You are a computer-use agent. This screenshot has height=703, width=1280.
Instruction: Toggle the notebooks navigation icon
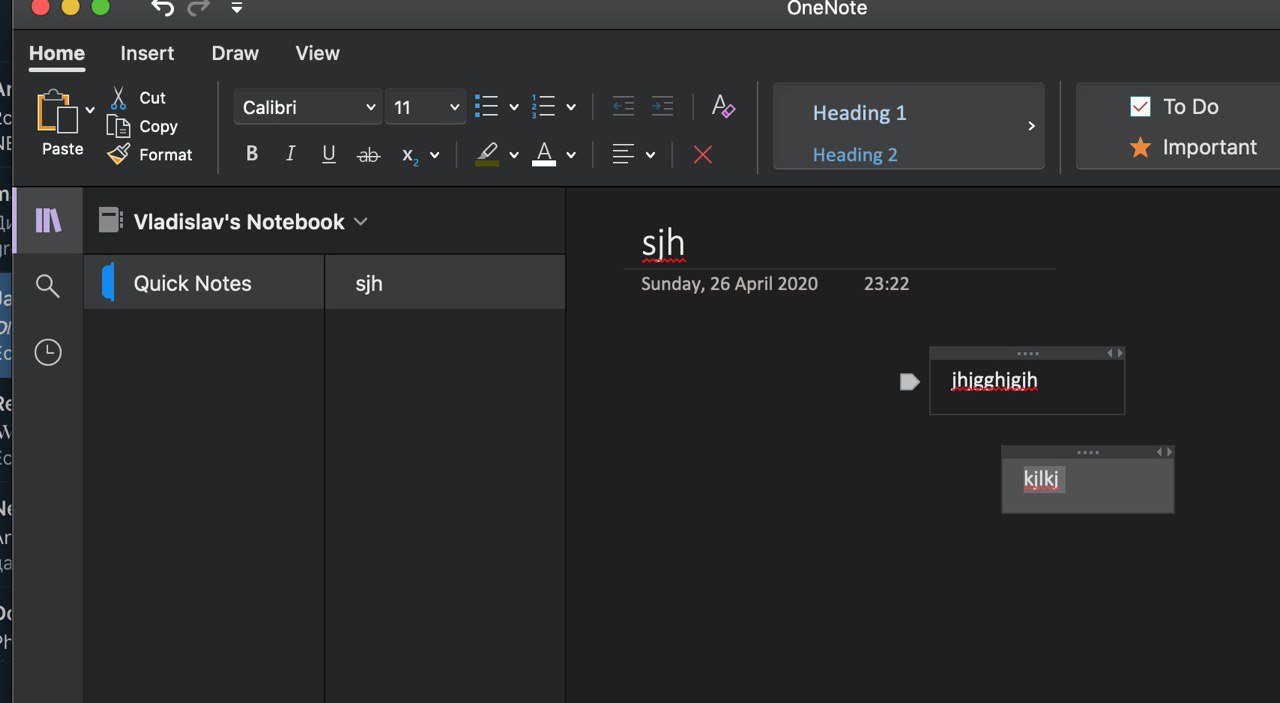pyautogui.click(x=48, y=220)
